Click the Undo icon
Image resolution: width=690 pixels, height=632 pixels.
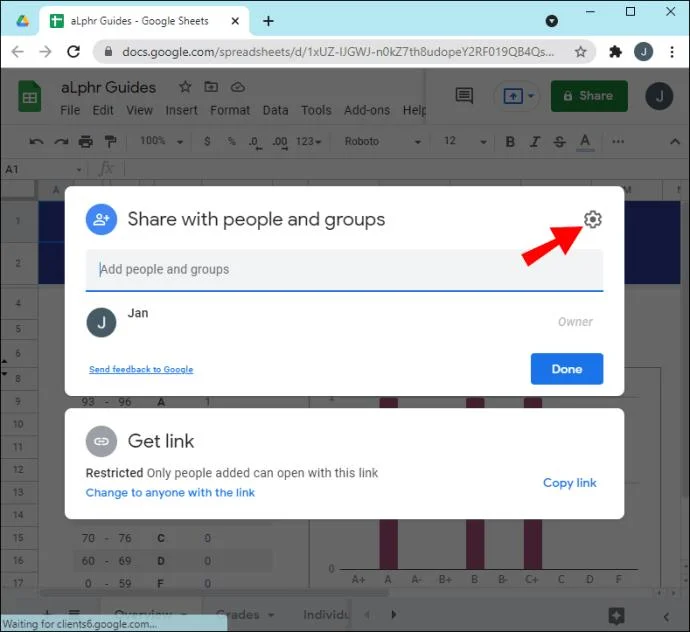[x=36, y=142]
